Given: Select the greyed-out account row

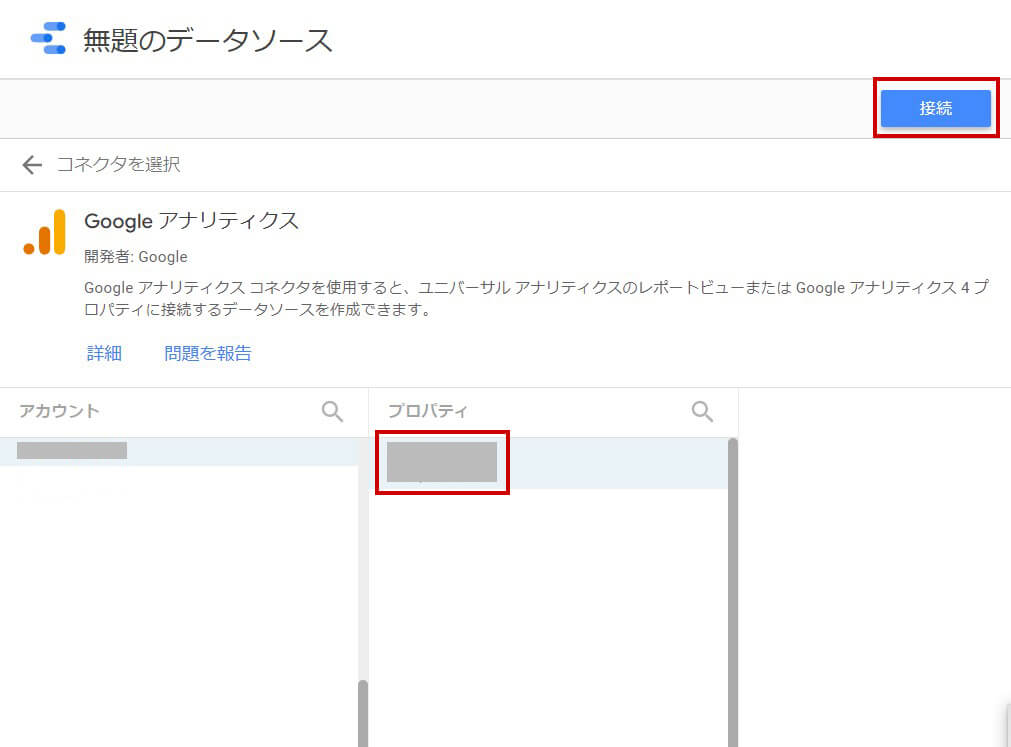Looking at the screenshot, I should click(179, 451).
